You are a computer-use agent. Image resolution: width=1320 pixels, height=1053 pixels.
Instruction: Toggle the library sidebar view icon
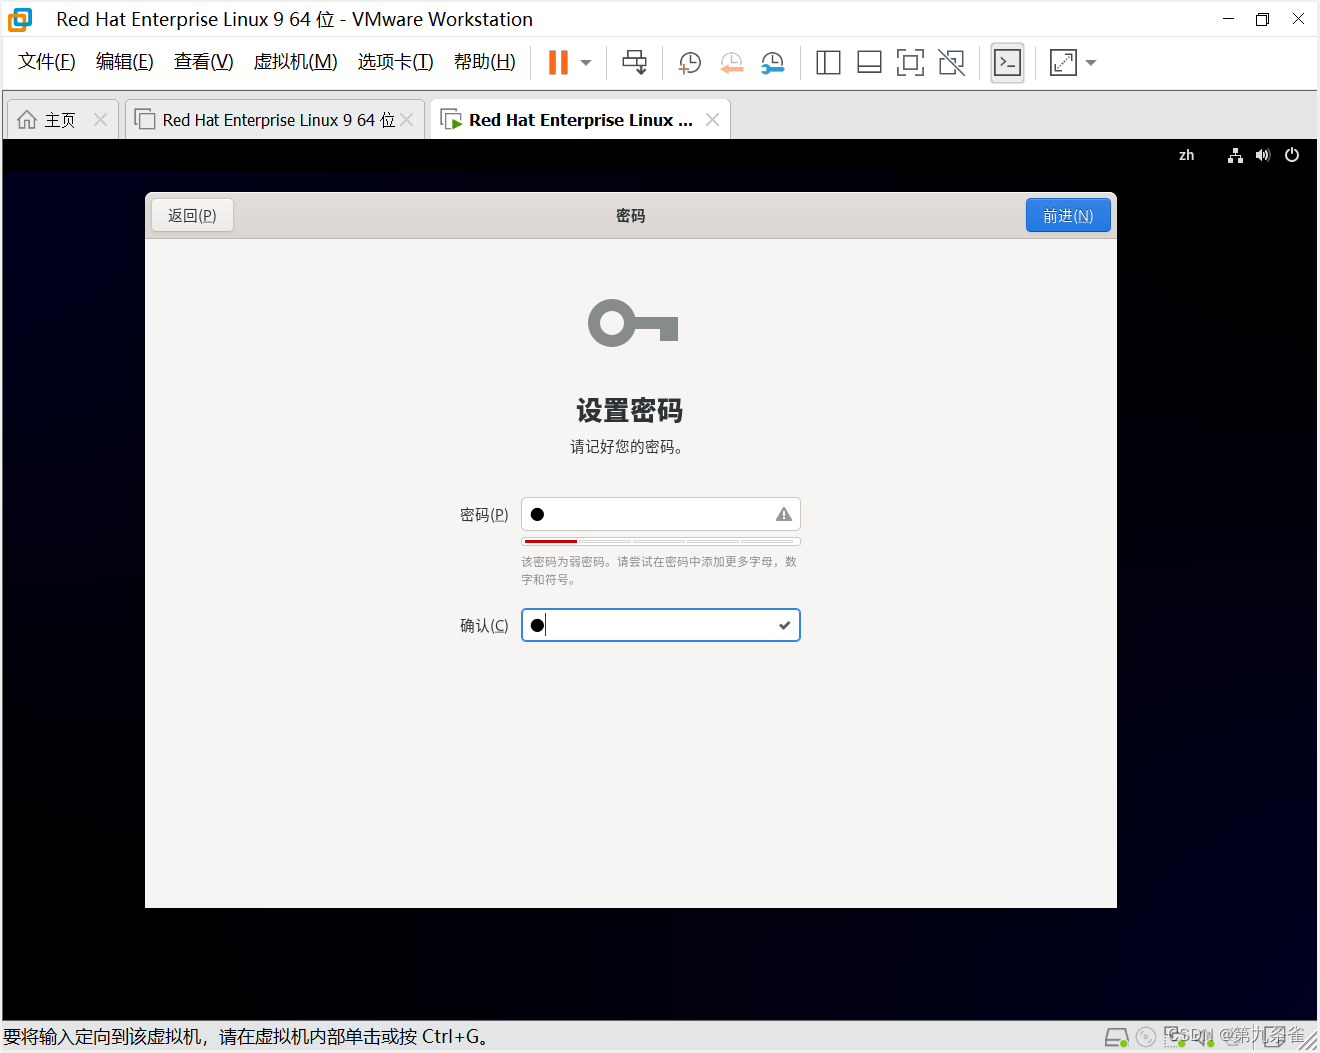pyautogui.click(x=828, y=63)
